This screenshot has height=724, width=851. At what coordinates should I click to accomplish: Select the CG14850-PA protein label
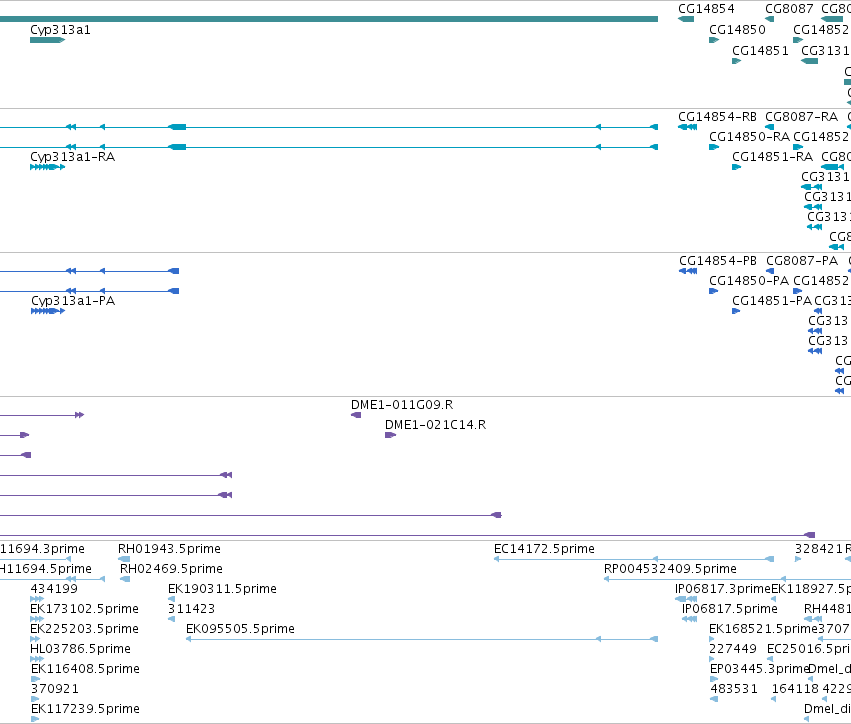749,281
